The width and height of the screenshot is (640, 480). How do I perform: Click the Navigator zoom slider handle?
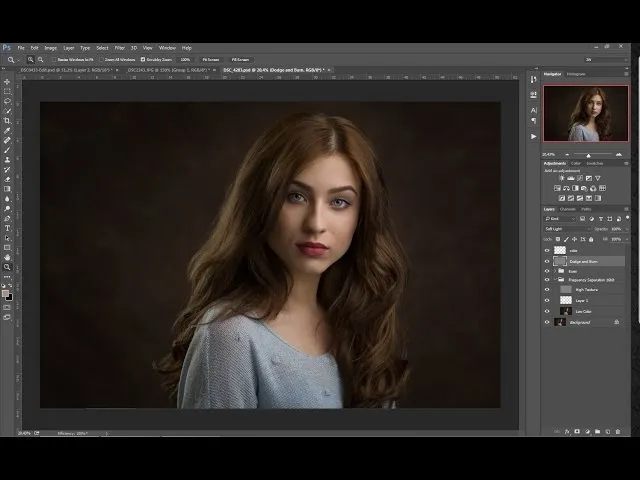[588, 156]
